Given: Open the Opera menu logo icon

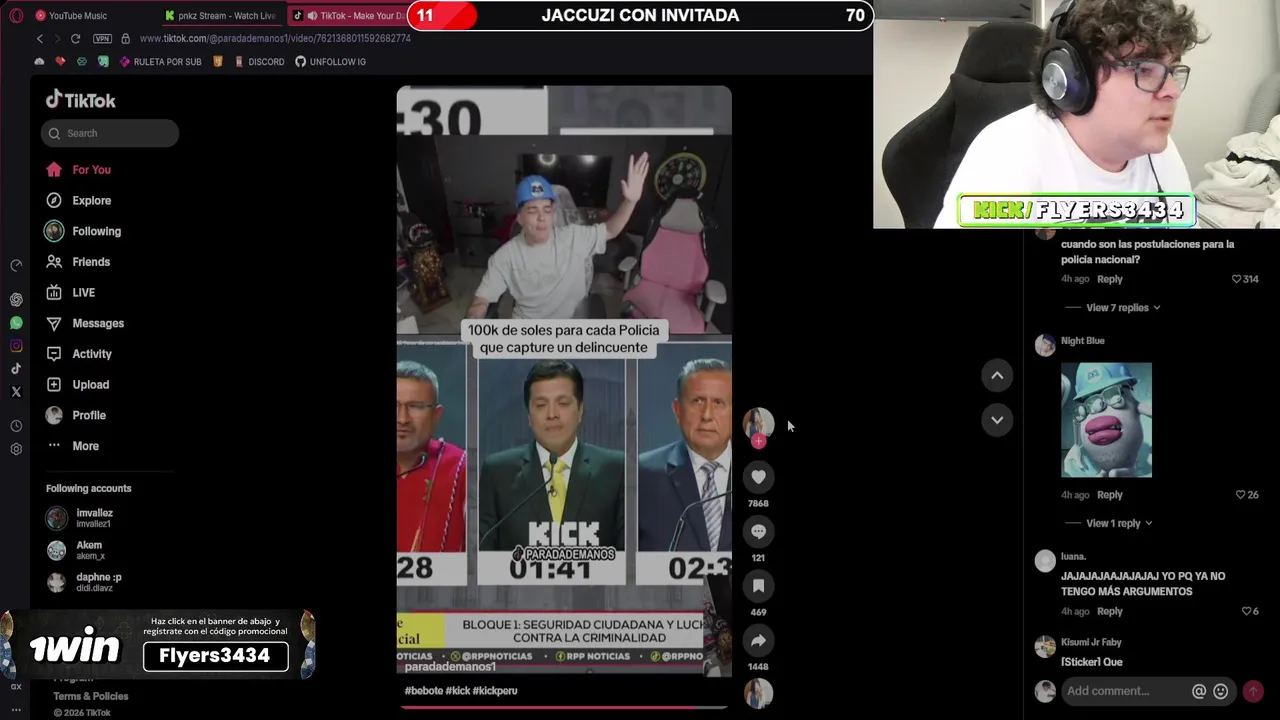Looking at the screenshot, I should coord(16,15).
